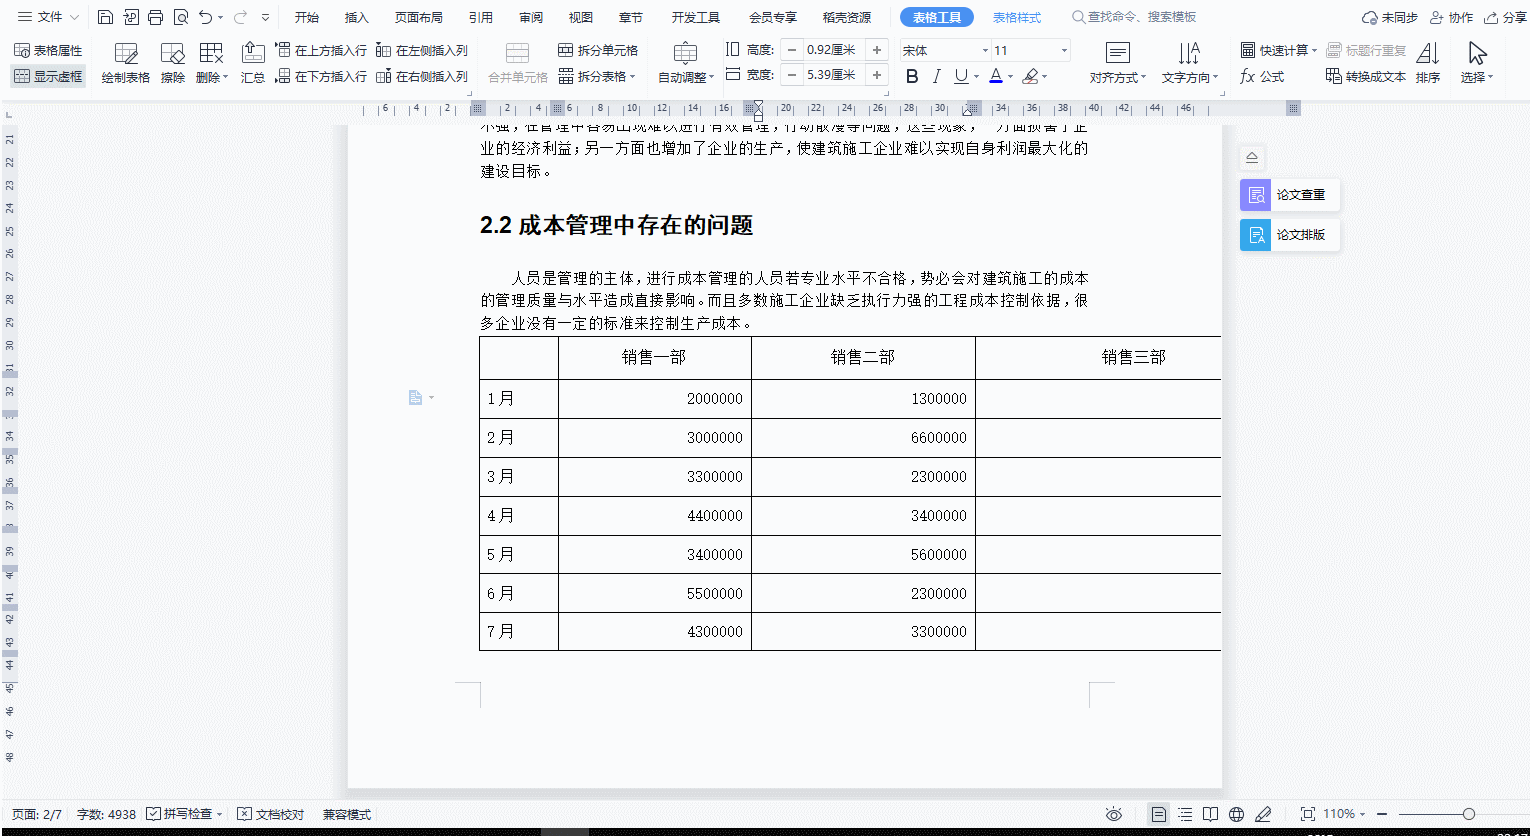Screen dimensions: 1530x836
Task: Decrease column width with minus button
Action: click(x=791, y=75)
